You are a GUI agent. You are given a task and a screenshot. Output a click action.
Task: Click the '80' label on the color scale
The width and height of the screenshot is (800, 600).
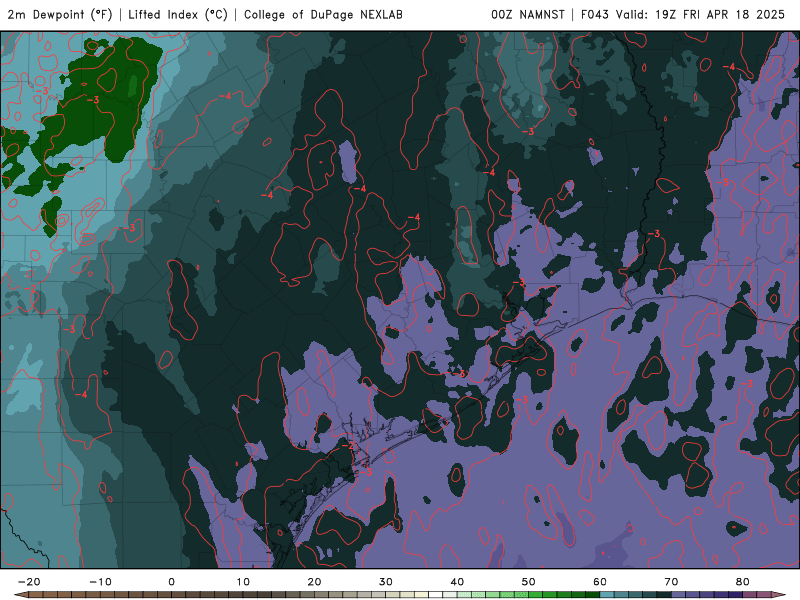(x=743, y=582)
